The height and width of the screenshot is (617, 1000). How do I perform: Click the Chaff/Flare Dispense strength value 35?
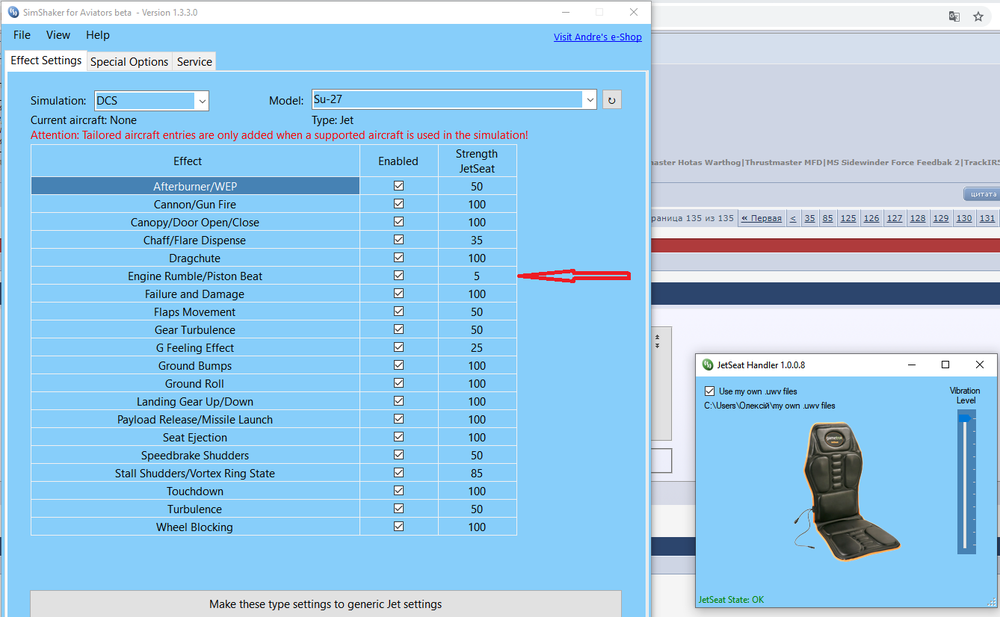click(x=477, y=240)
